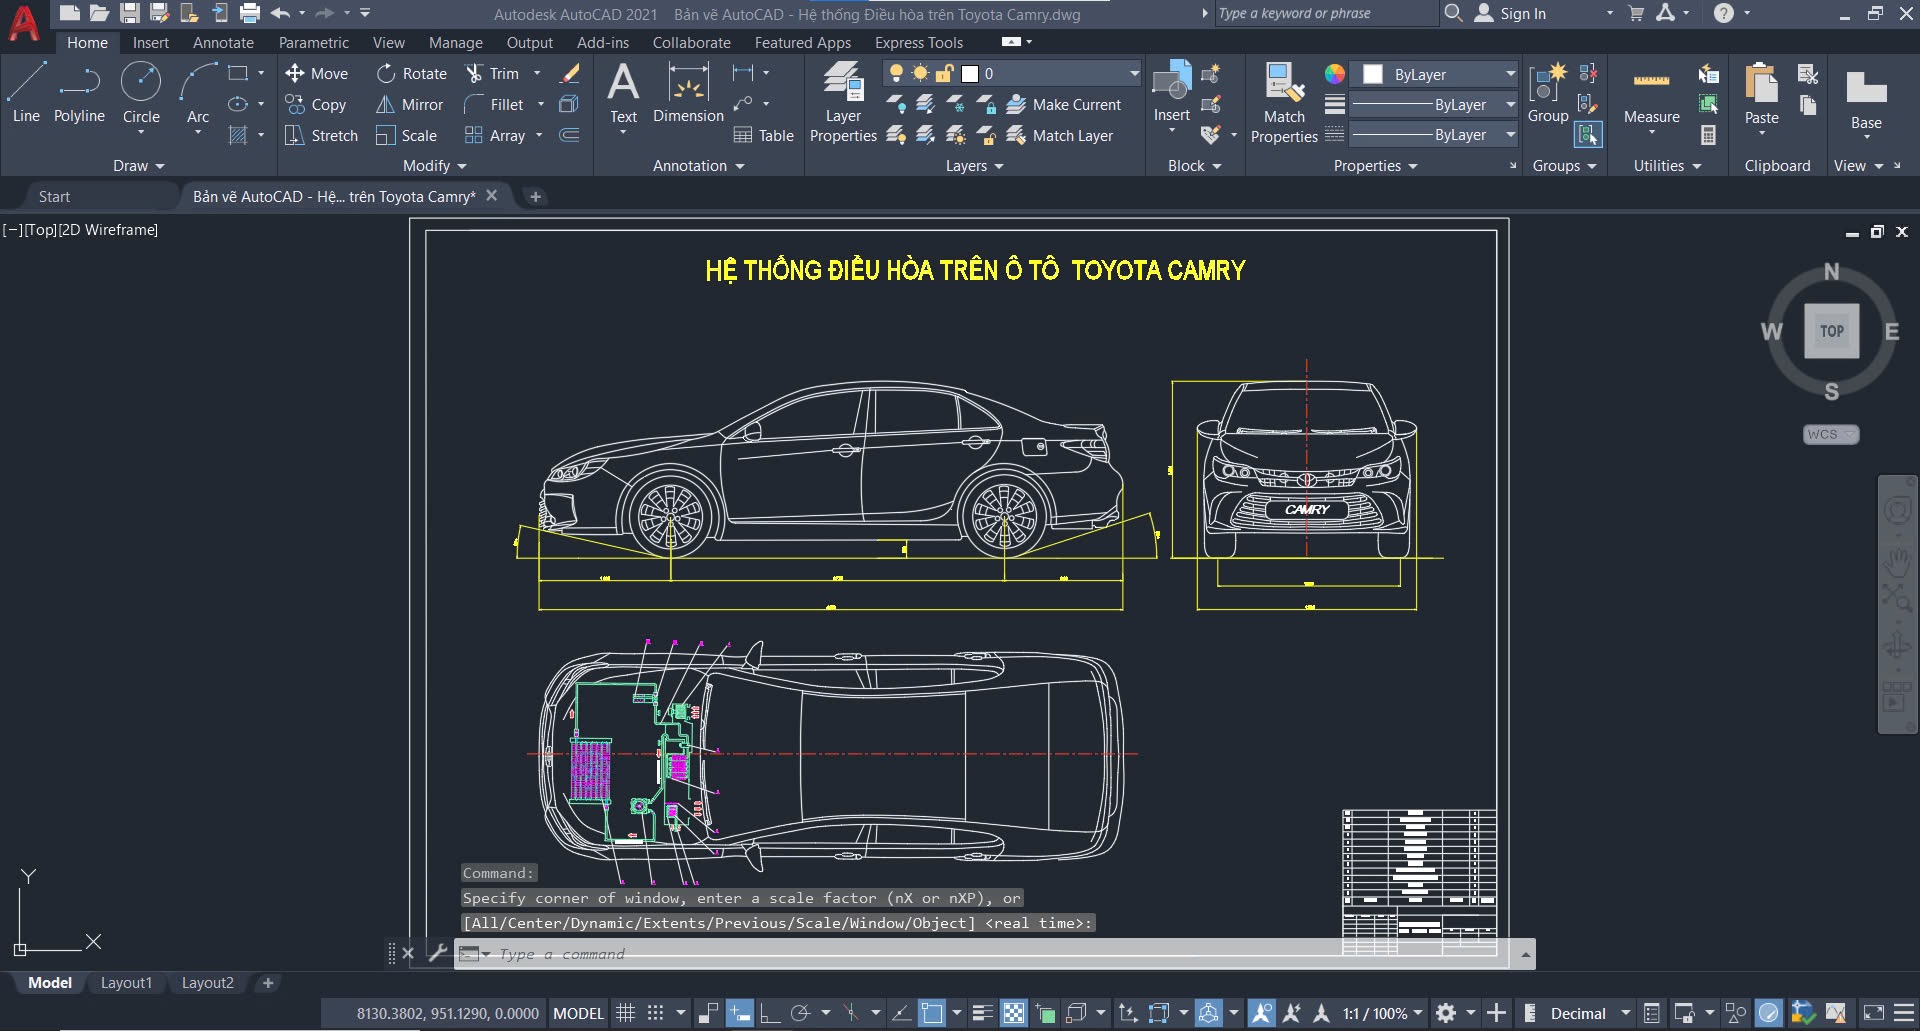Use the Array tool
This screenshot has height=1031, width=1920.
tap(495, 135)
